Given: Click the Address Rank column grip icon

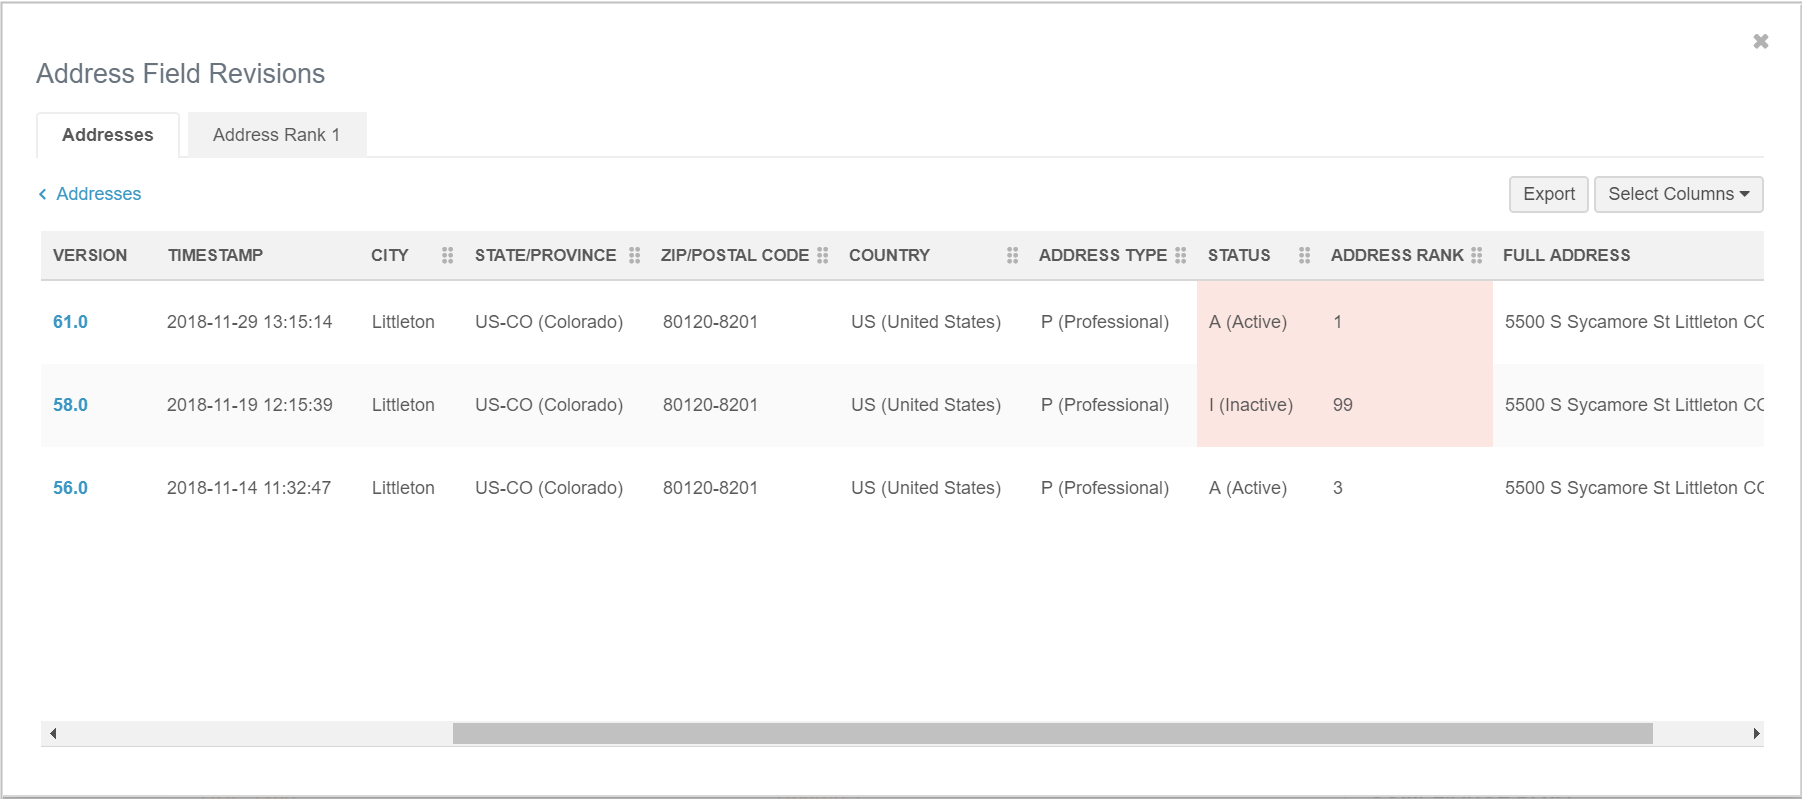Looking at the screenshot, I should (x=1476, y=255).
